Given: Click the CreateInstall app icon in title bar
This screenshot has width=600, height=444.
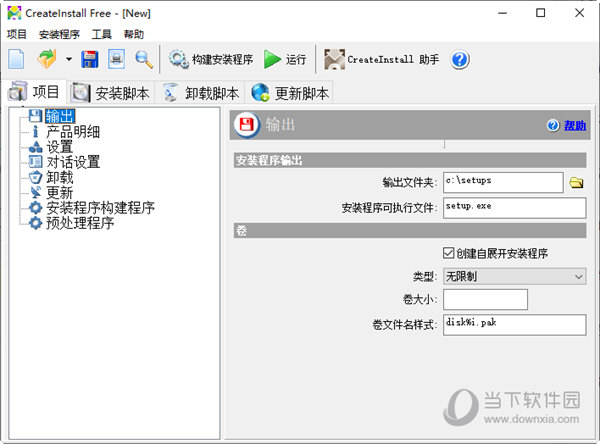Looking at the screenshot, I should (x=14, y=13).
